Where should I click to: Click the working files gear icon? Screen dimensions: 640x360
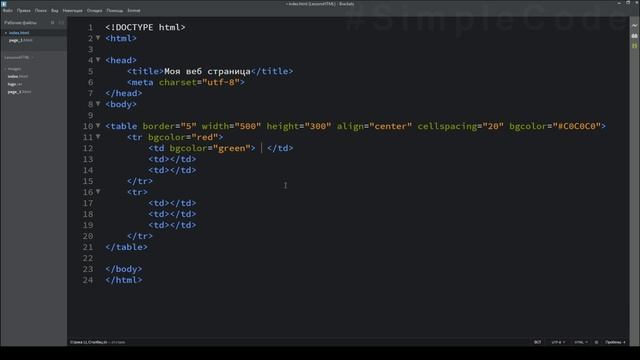pos(53,23)
